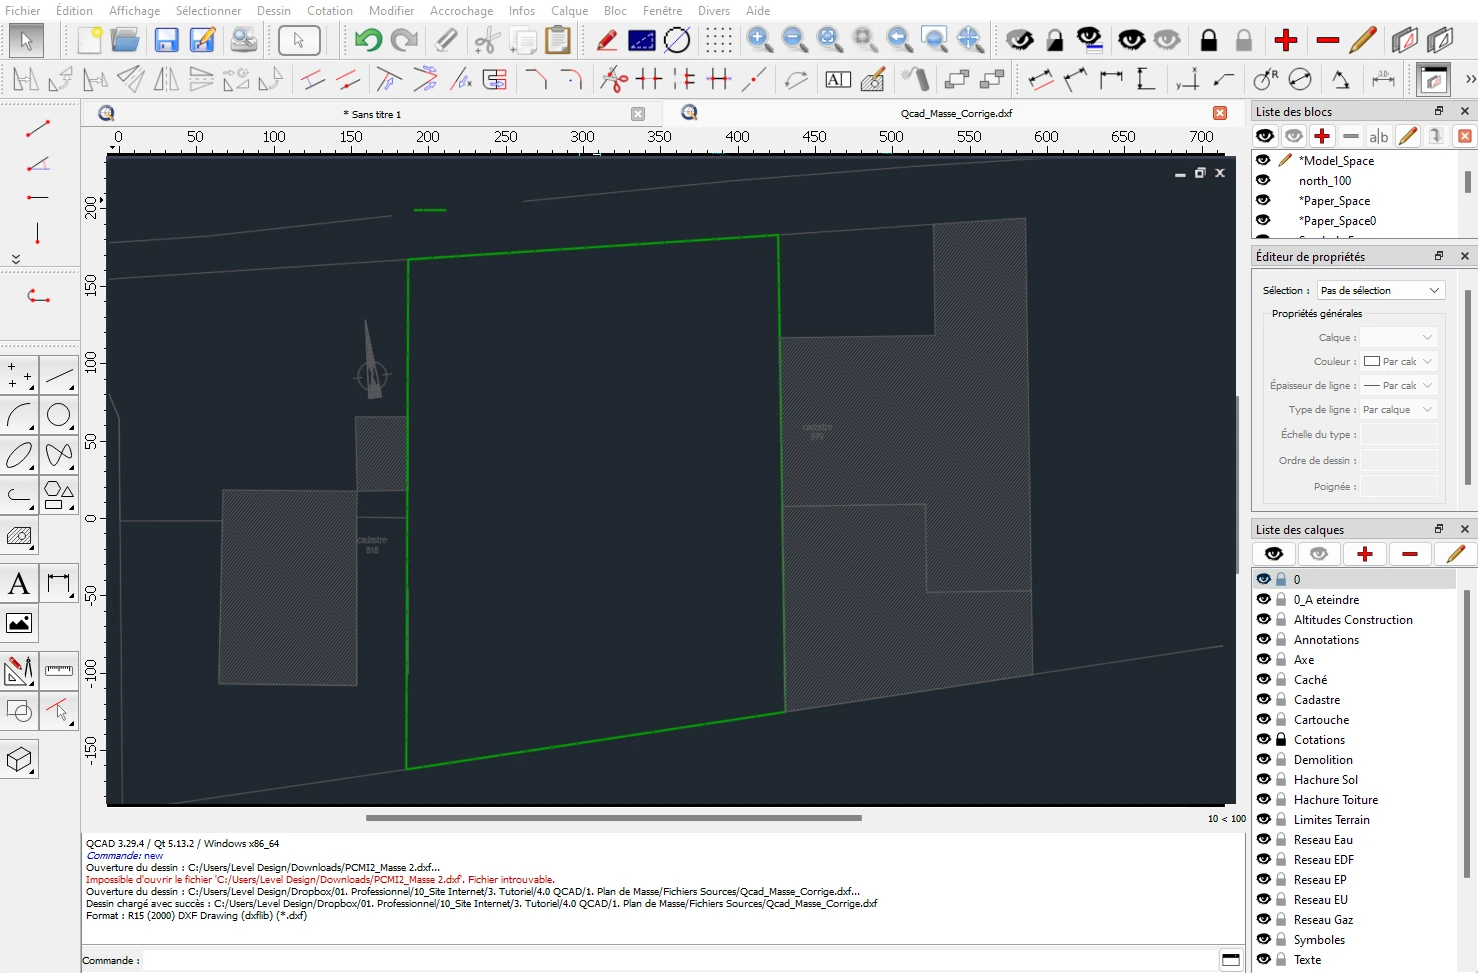Open the Type de ligne dropdown
Viewport: 1478px width, 973px height.
tap(1399, 409)
